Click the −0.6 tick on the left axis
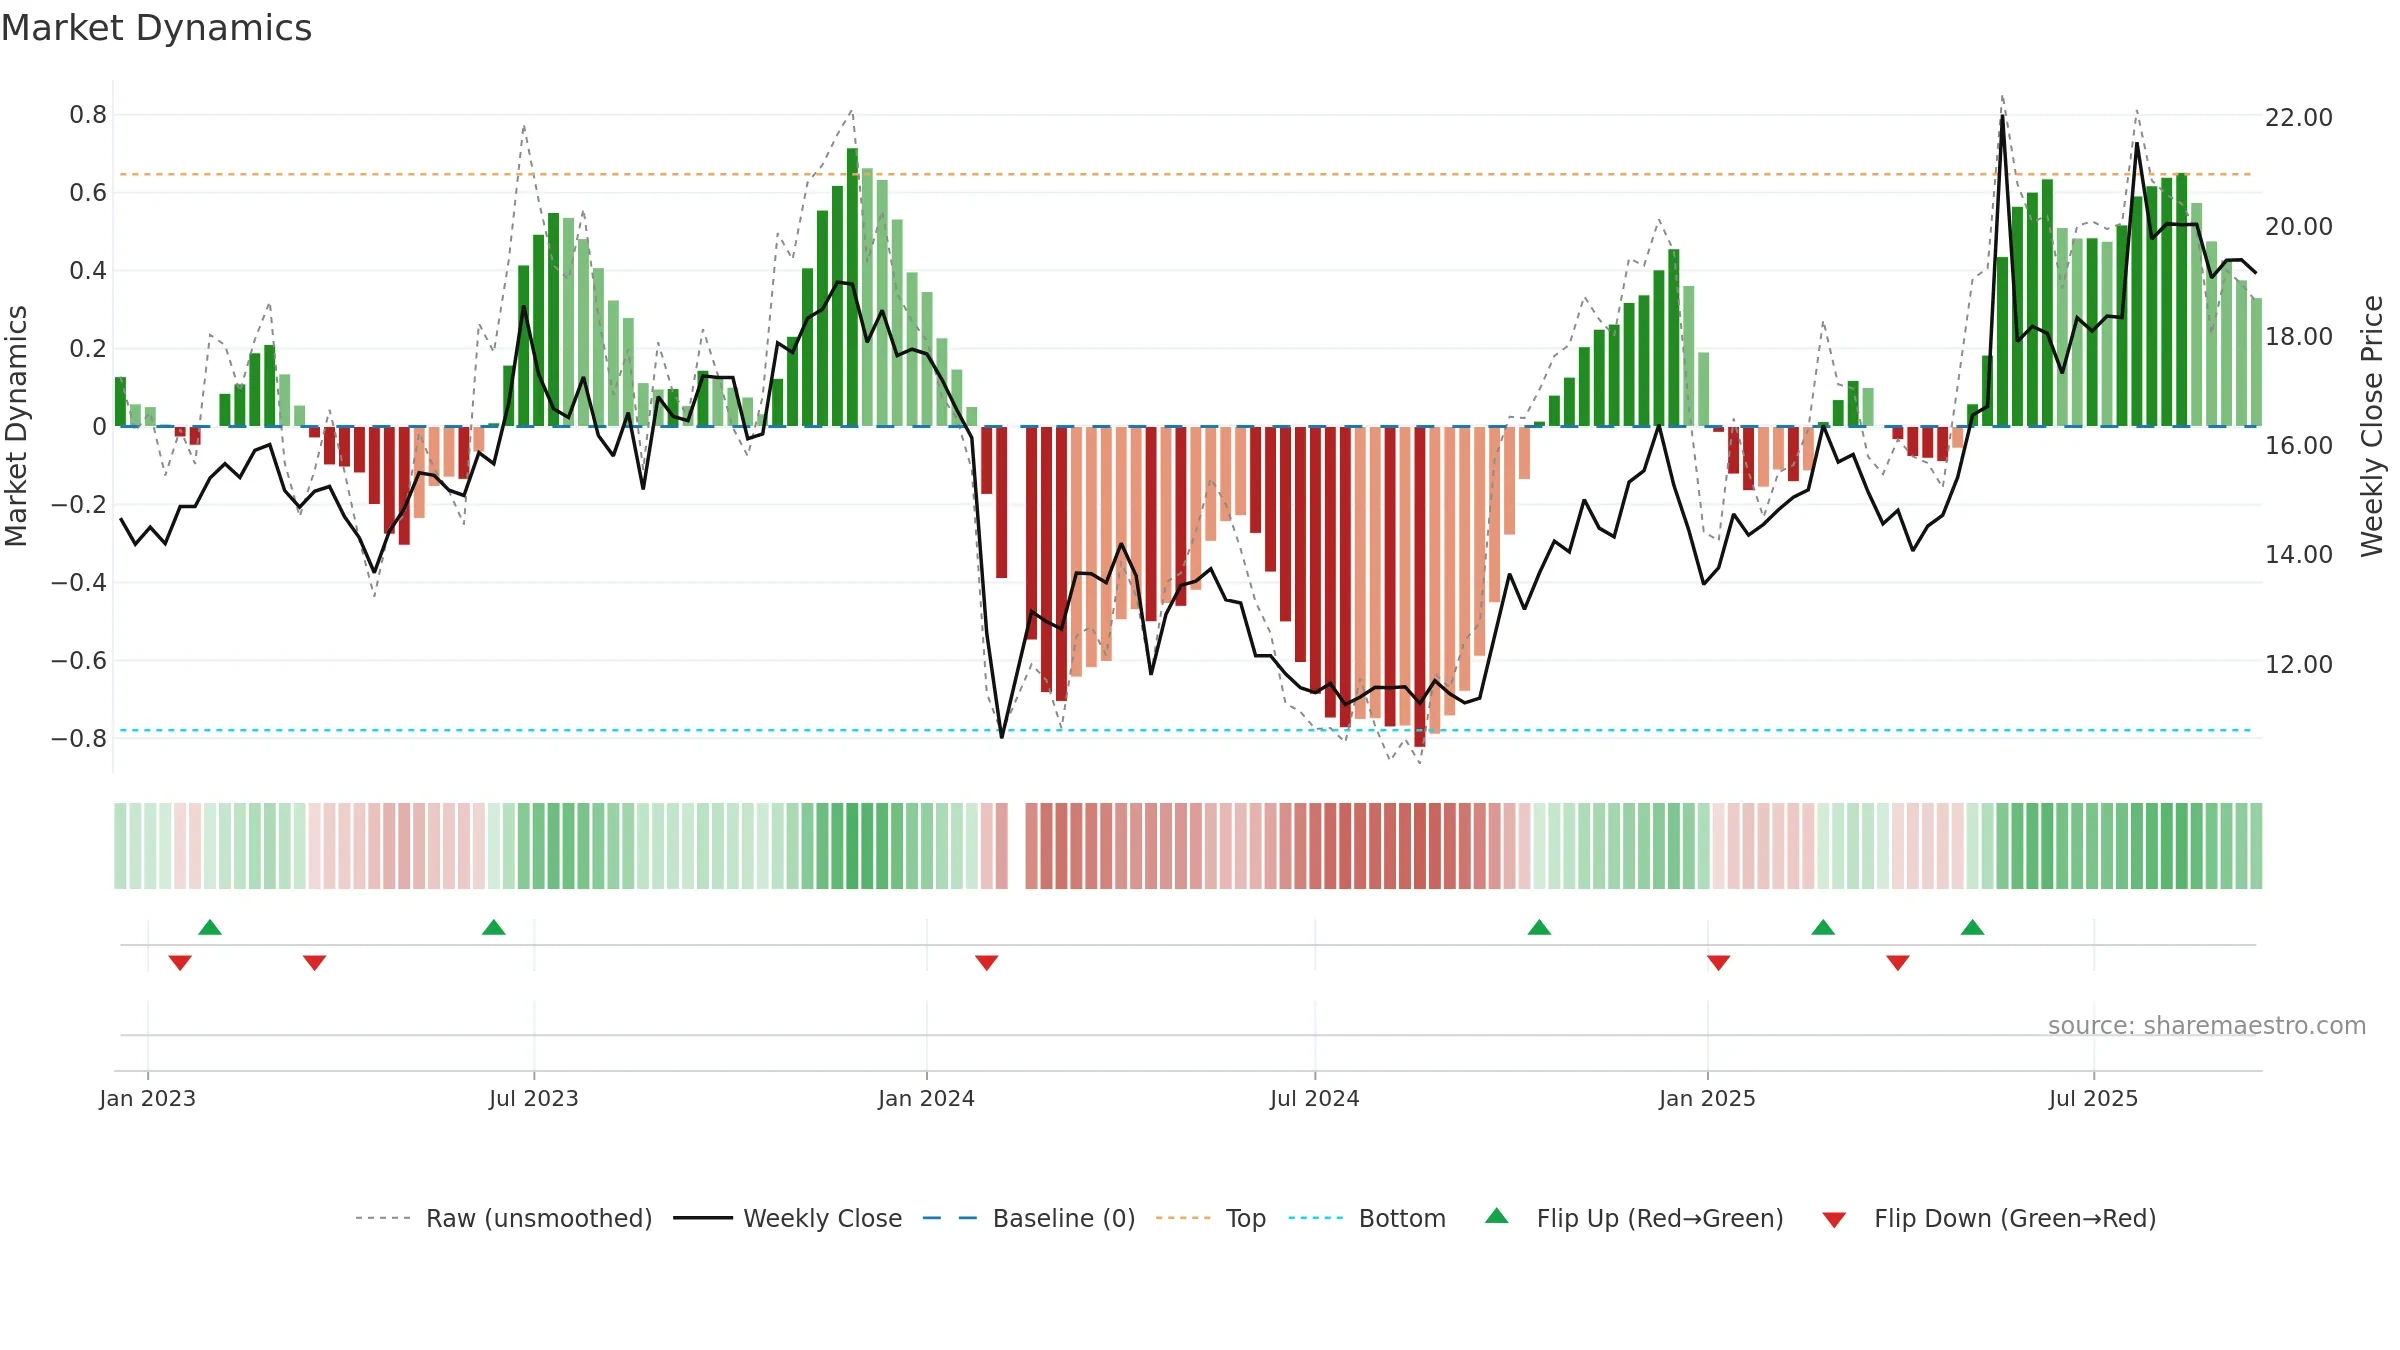The width and height of the screenshot is (2400, 1350). click(79, 661)
